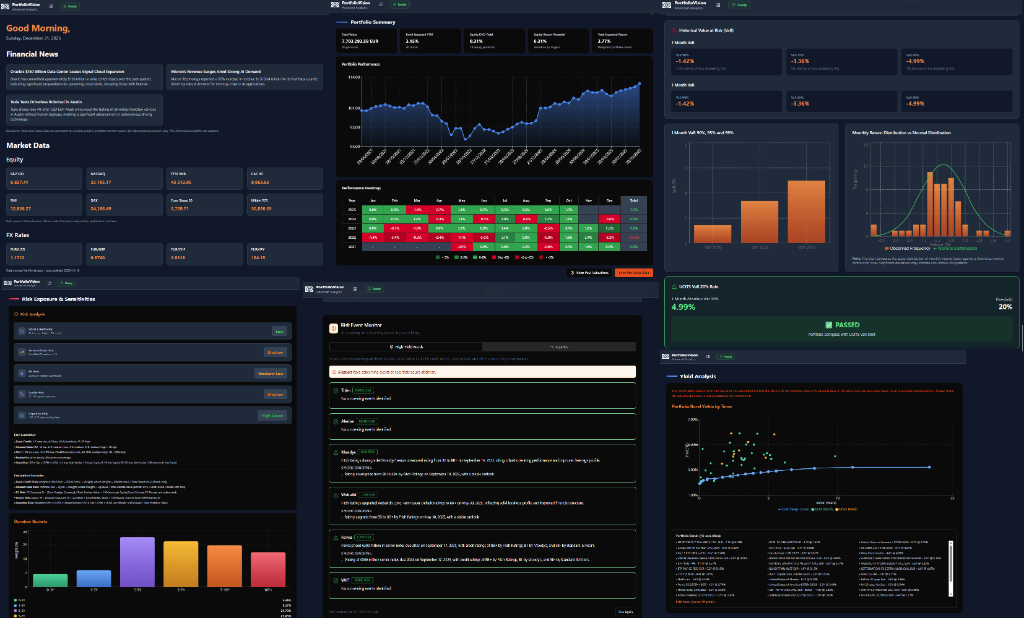
Task: Click the S&P 500 equity card
Action: pos(44,178)
